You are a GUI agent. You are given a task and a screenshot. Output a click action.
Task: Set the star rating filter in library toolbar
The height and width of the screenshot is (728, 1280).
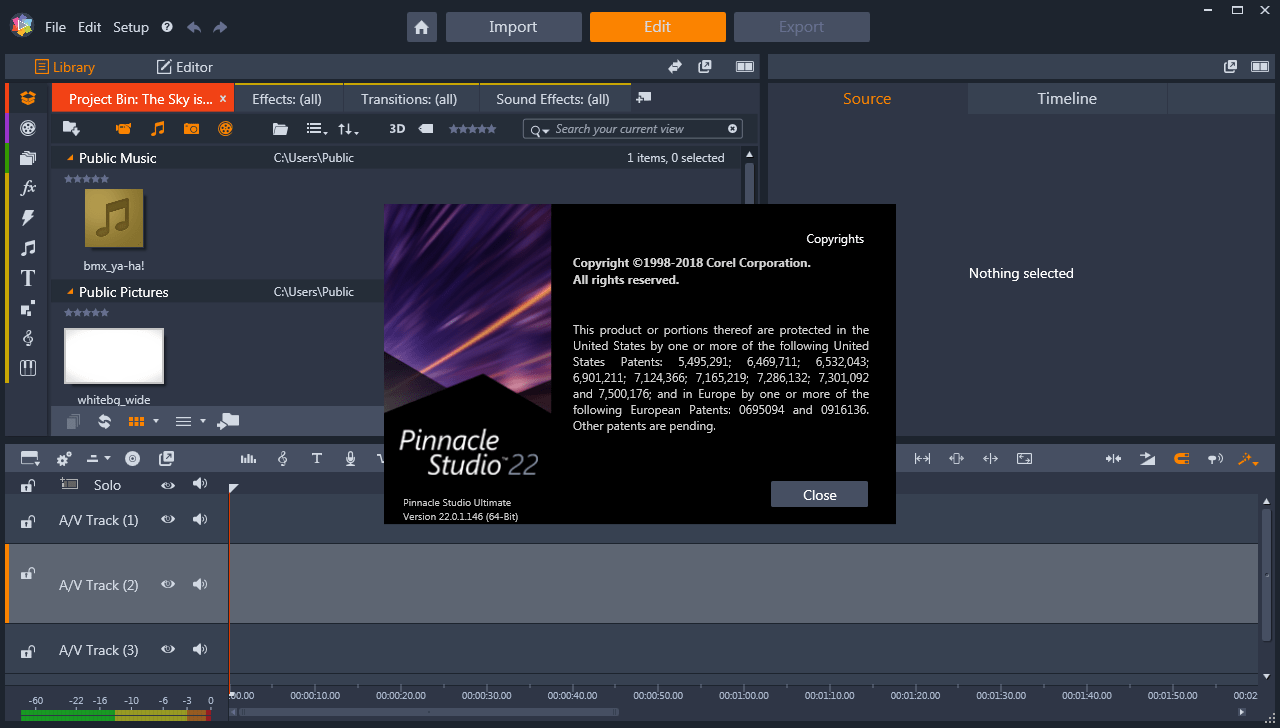472,129
